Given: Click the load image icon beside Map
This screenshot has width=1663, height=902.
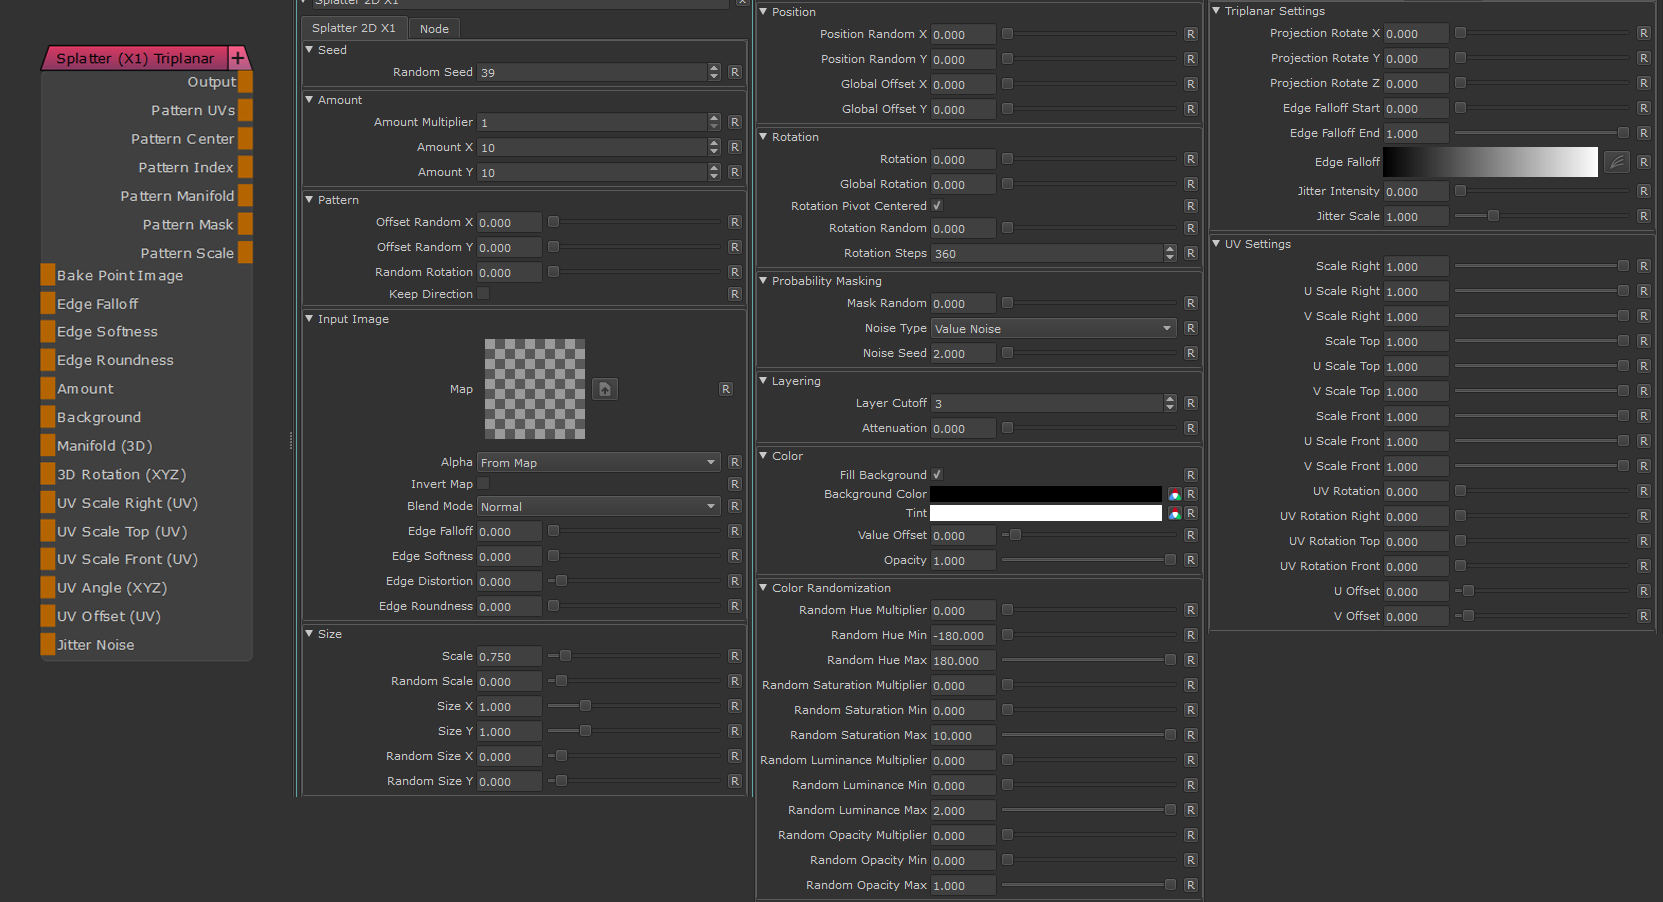Looking at the screenshot, I should tap(605, 389).
